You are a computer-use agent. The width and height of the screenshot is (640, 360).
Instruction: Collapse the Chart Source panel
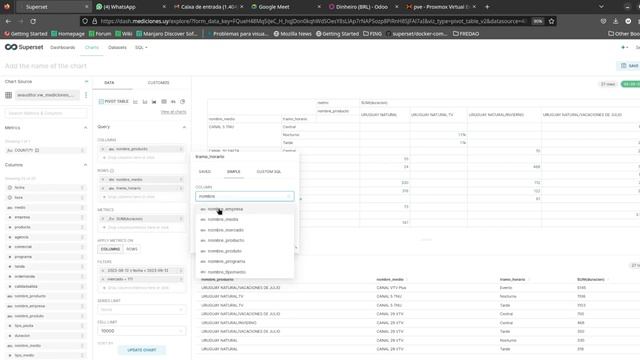[x=86, y=82]
